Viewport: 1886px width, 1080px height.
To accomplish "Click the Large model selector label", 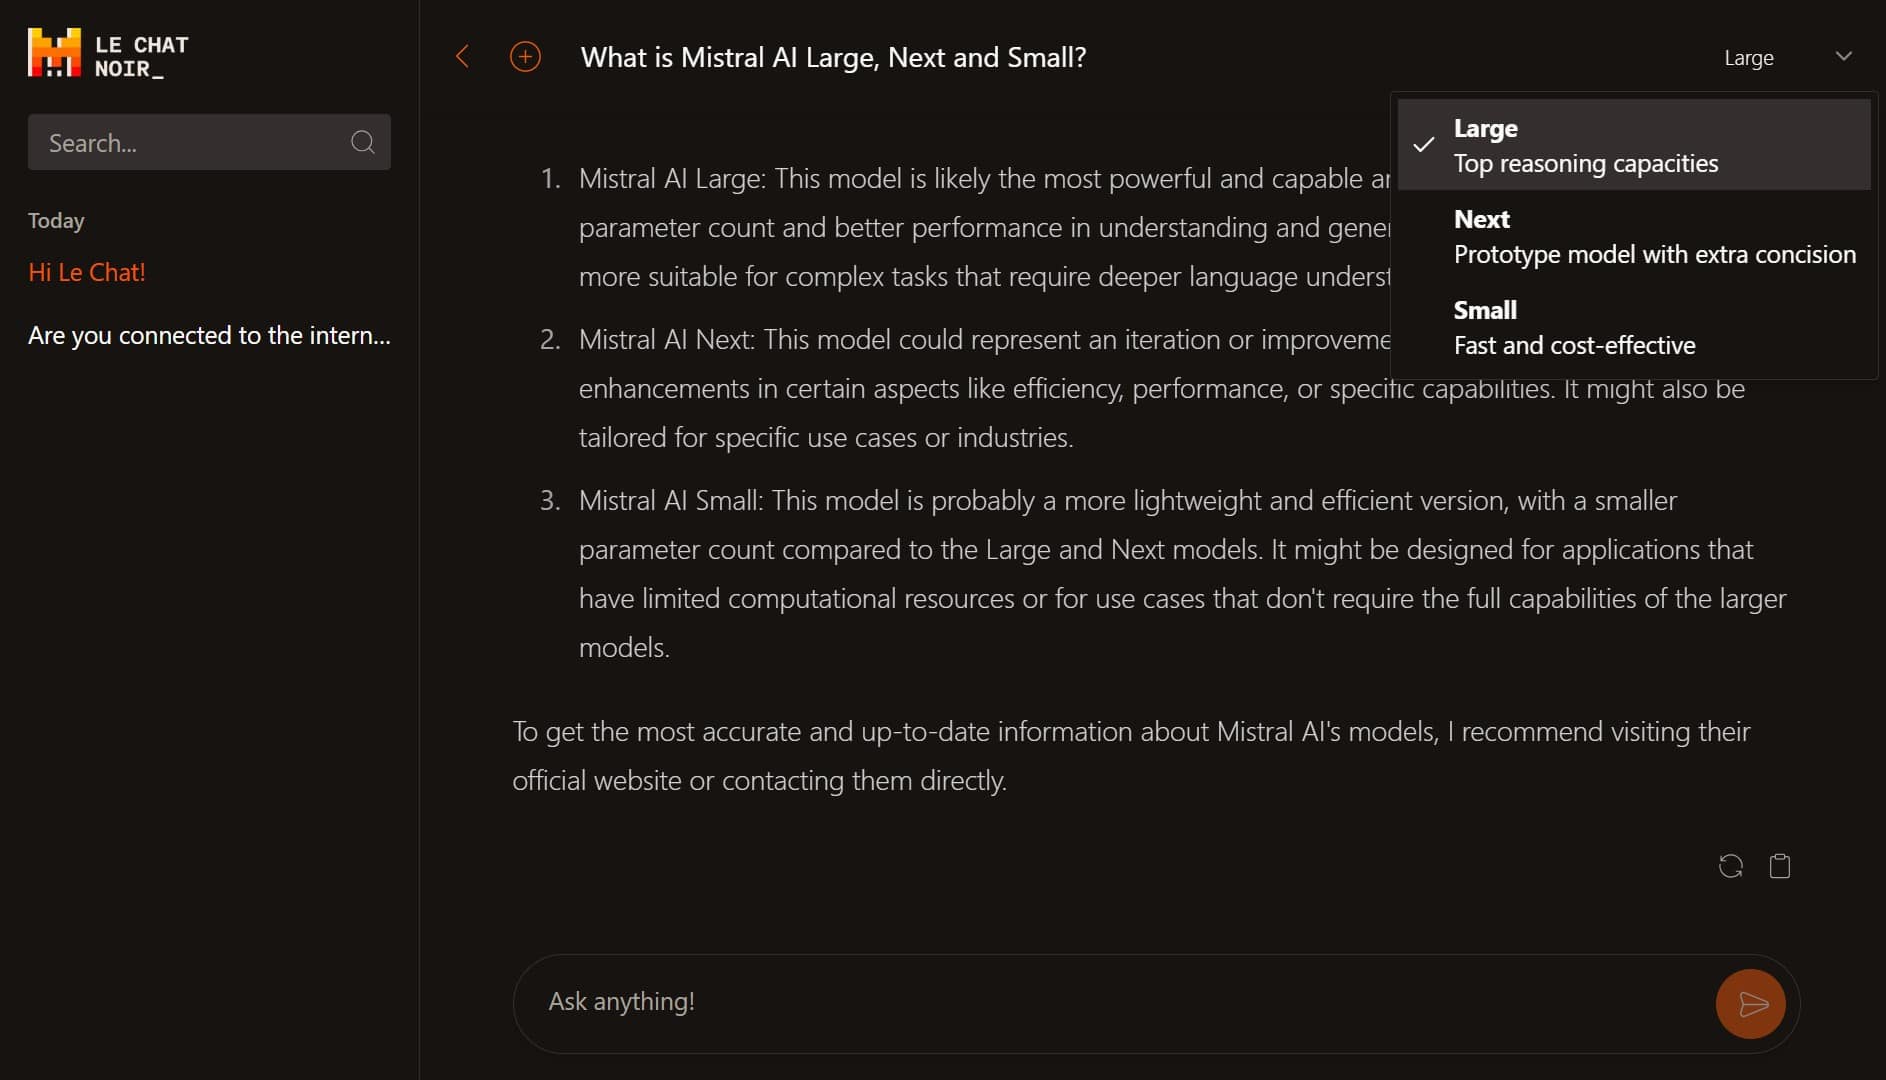I will point(1749,58).
